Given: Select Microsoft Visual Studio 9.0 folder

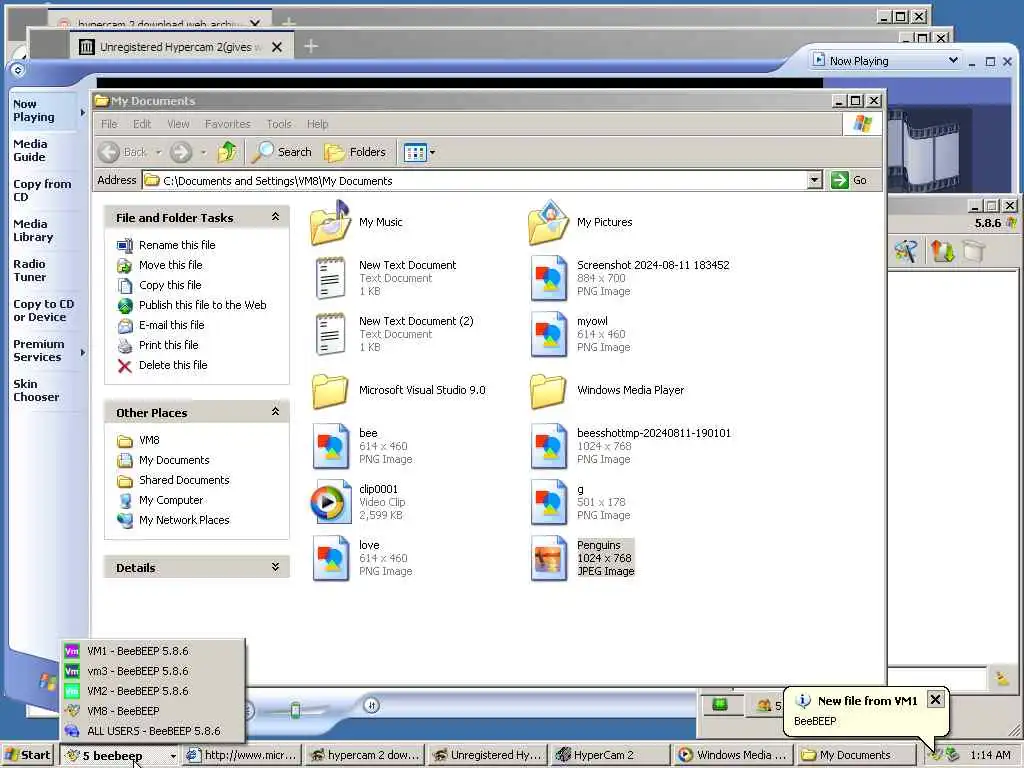Looking at the screenshot, I should pyautogui.click(x=330, y=391).
